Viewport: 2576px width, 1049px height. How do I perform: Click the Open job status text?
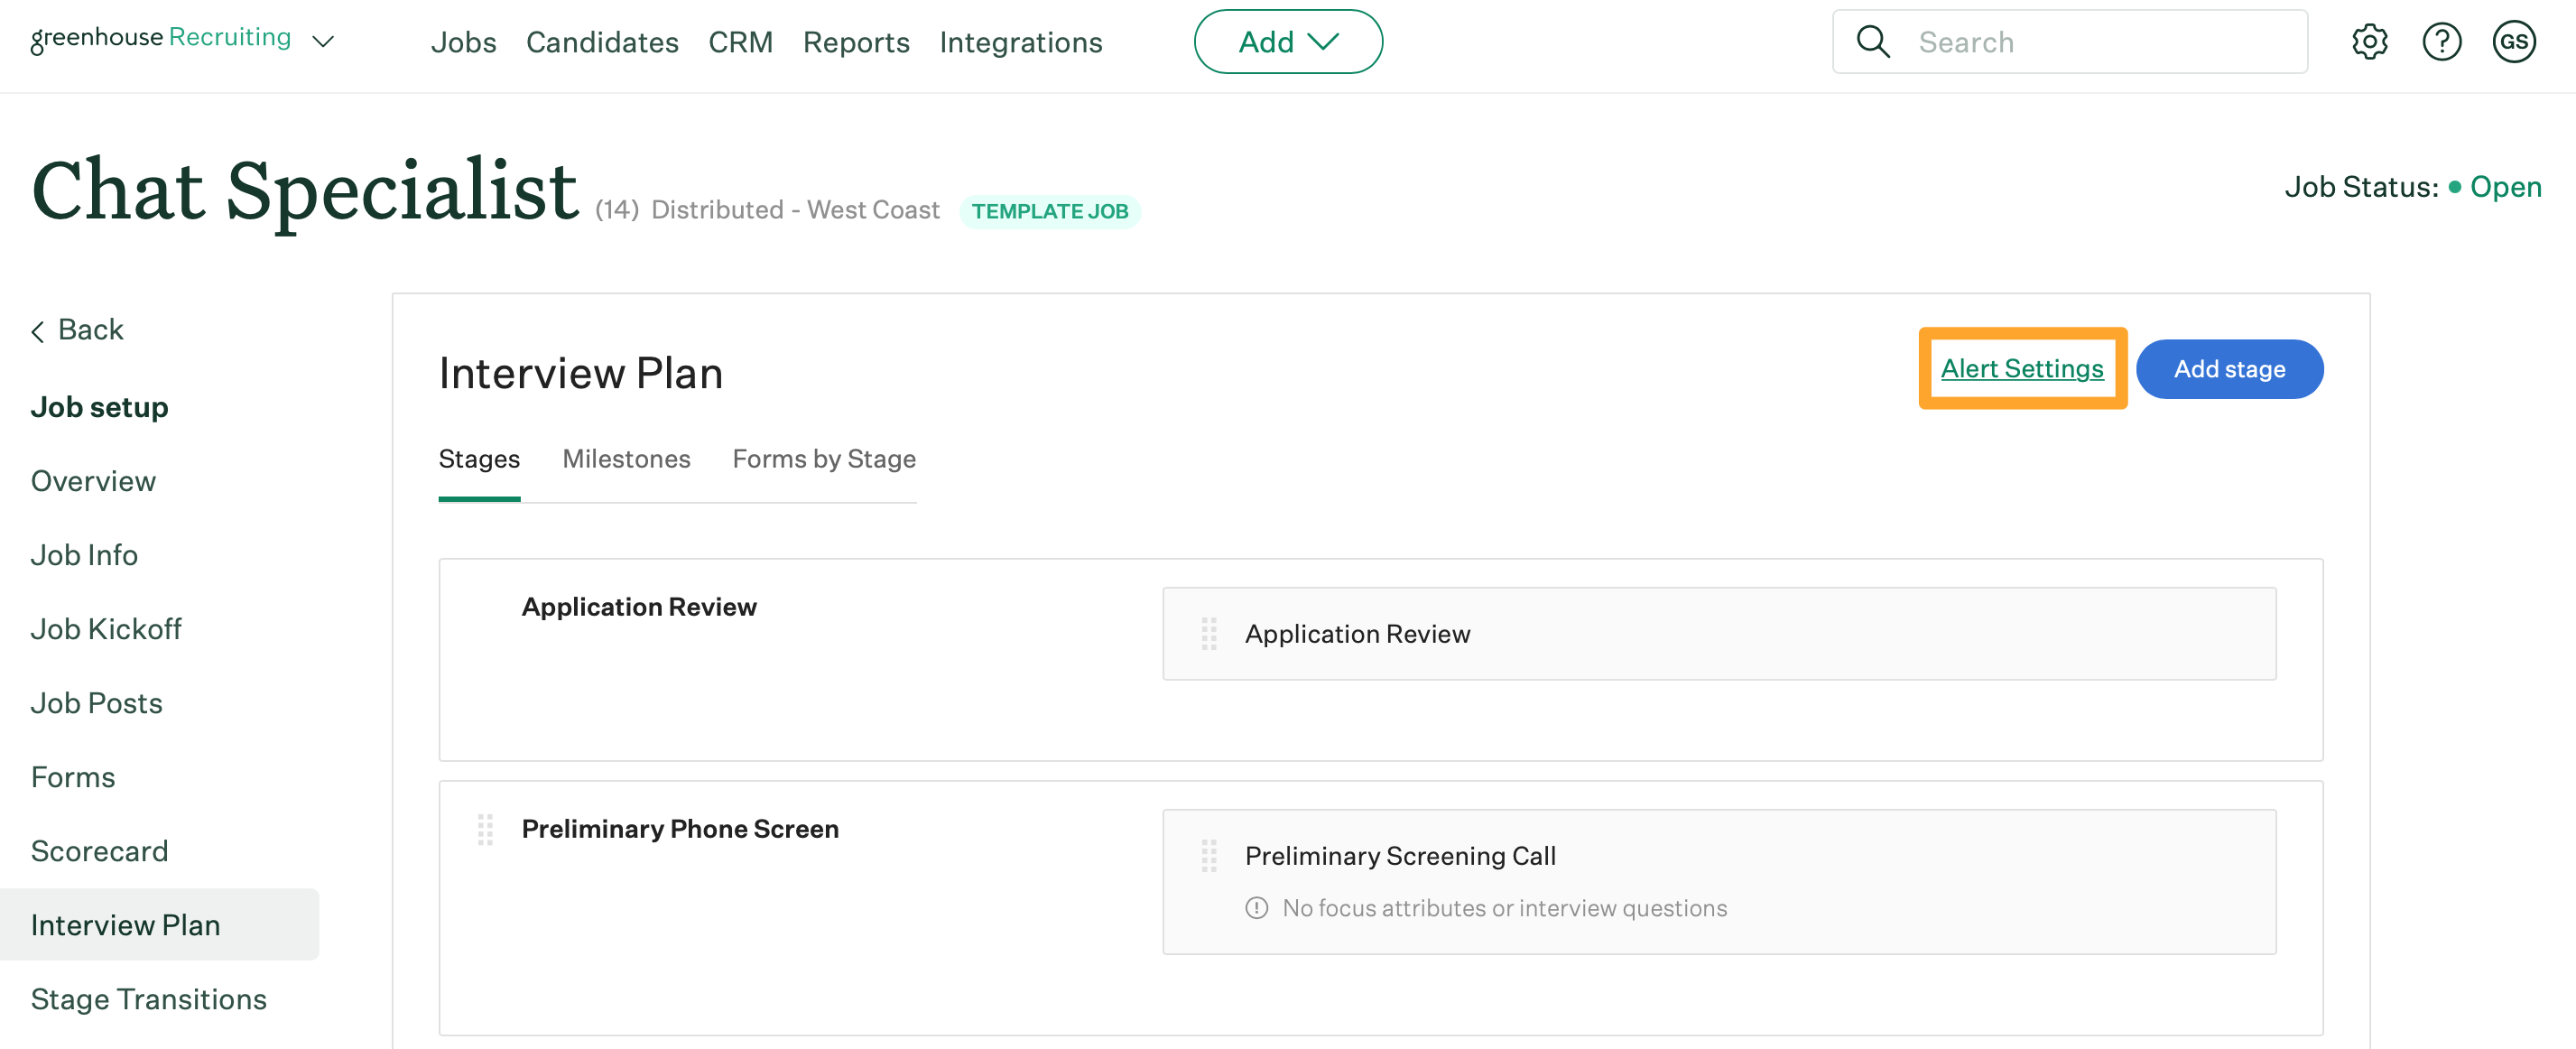tap(2505, 187)
